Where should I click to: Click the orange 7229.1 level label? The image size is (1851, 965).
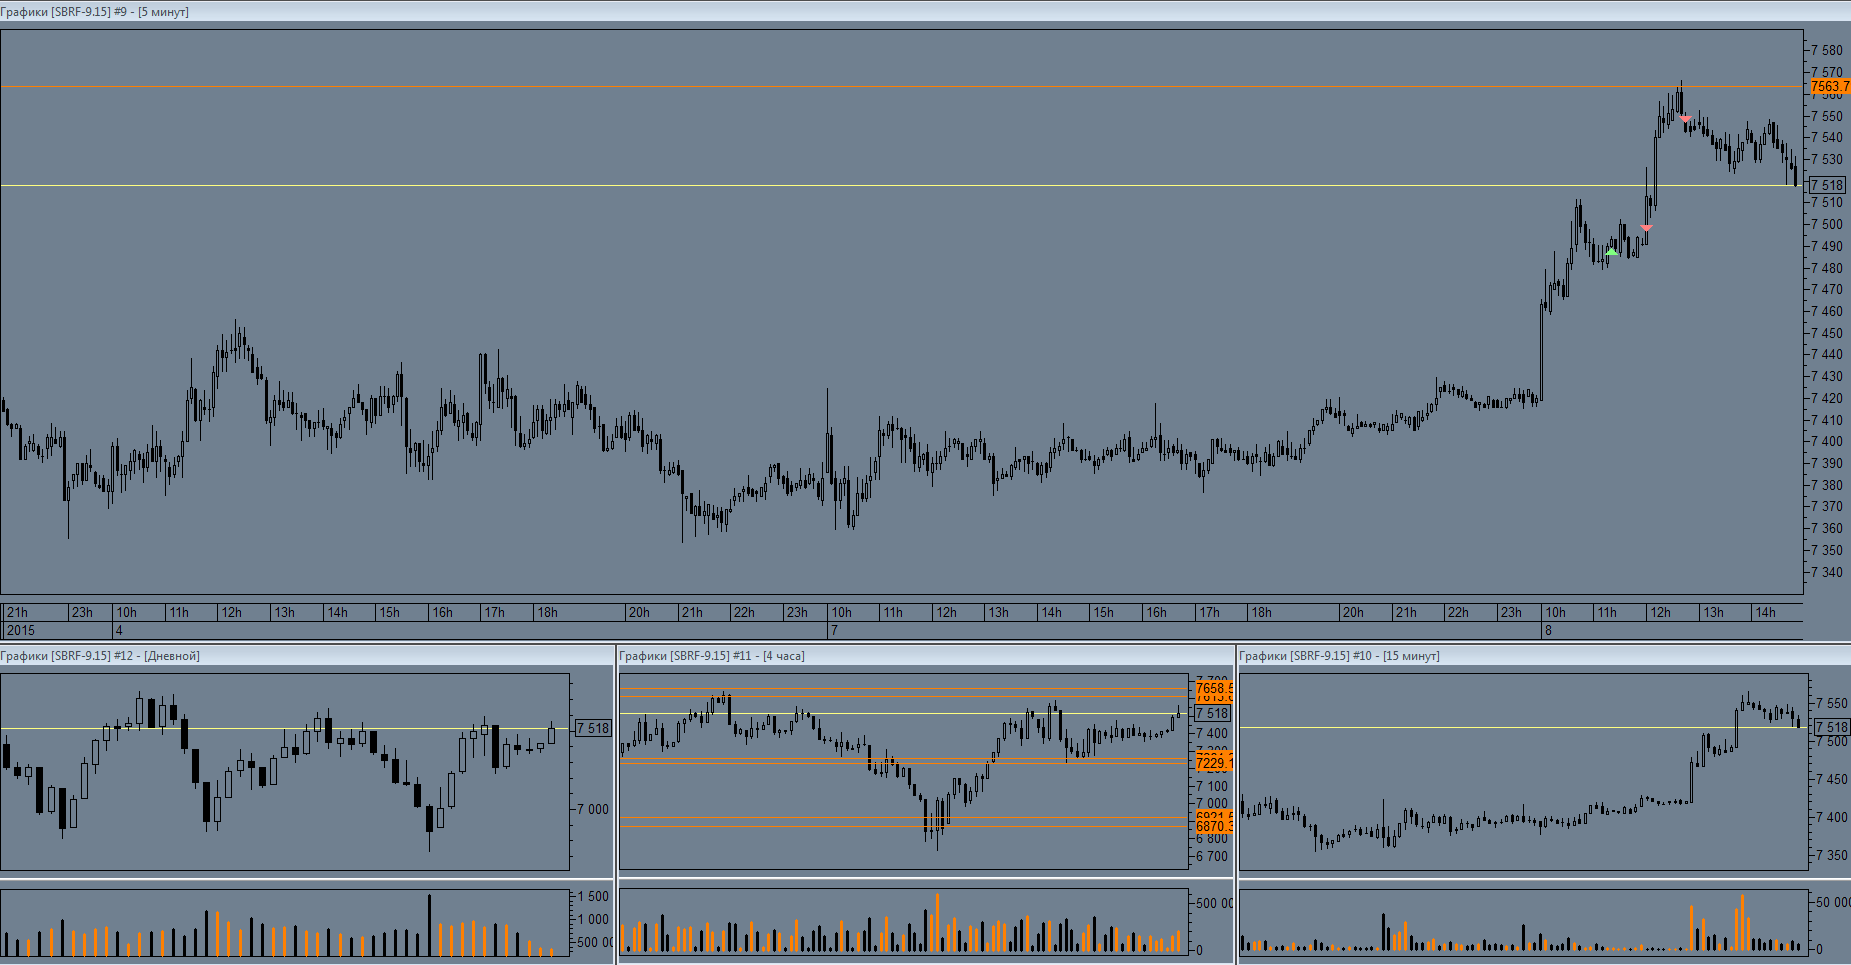pyautogui.click(x=1213, y=763)
